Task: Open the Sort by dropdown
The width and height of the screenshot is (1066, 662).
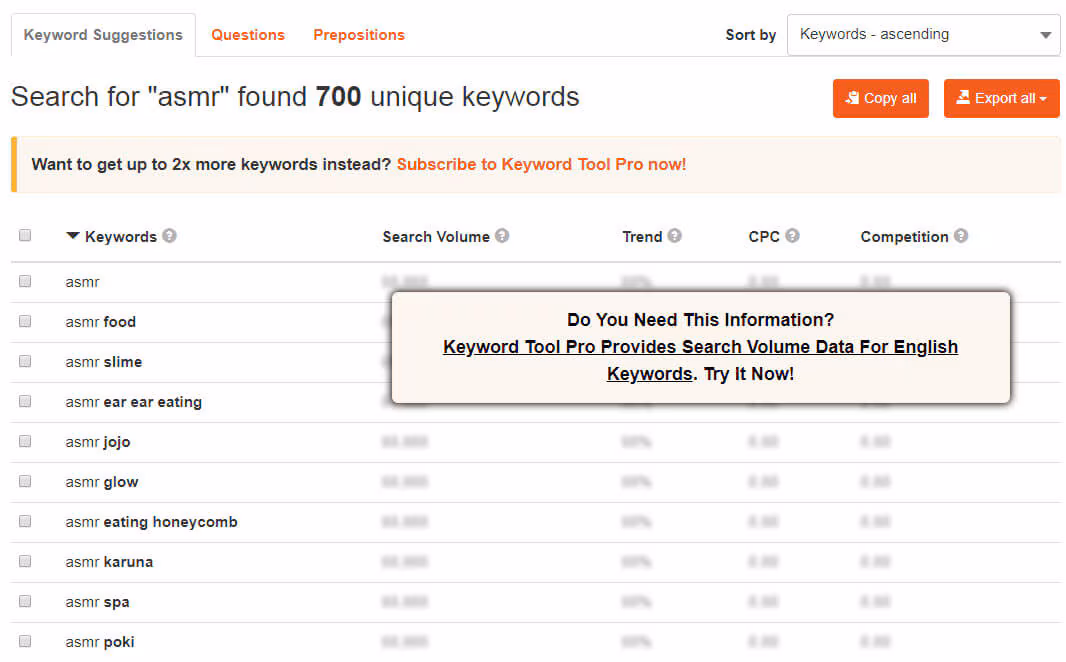Action: click(x=923, y=35)
